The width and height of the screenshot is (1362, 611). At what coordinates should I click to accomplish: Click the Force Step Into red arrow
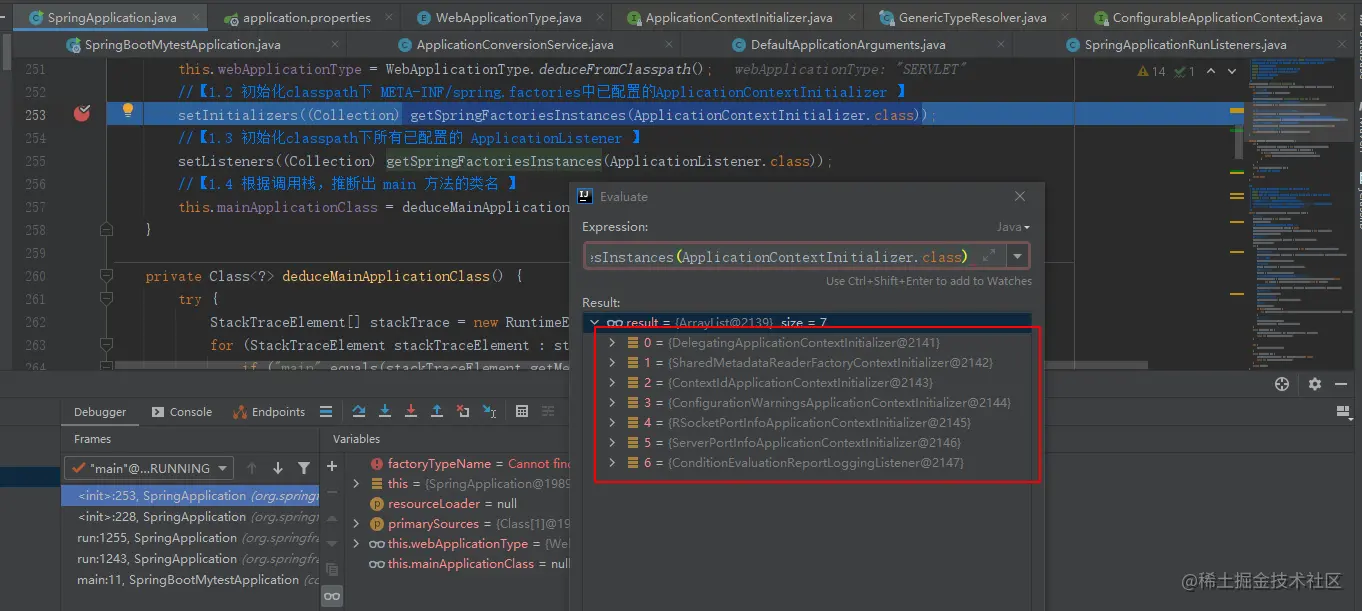point(411,411)
